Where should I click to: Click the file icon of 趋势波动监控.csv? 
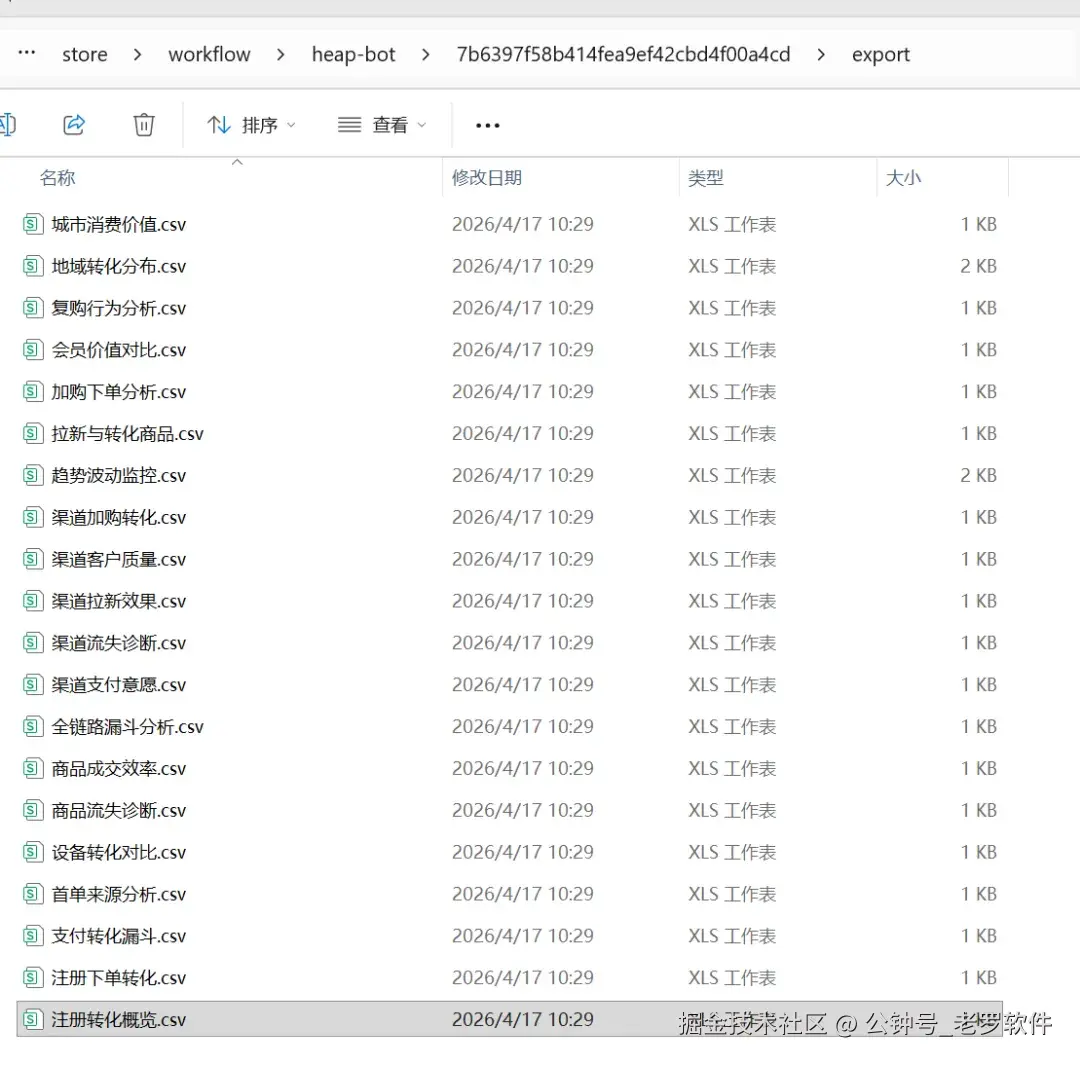(33, 476)
